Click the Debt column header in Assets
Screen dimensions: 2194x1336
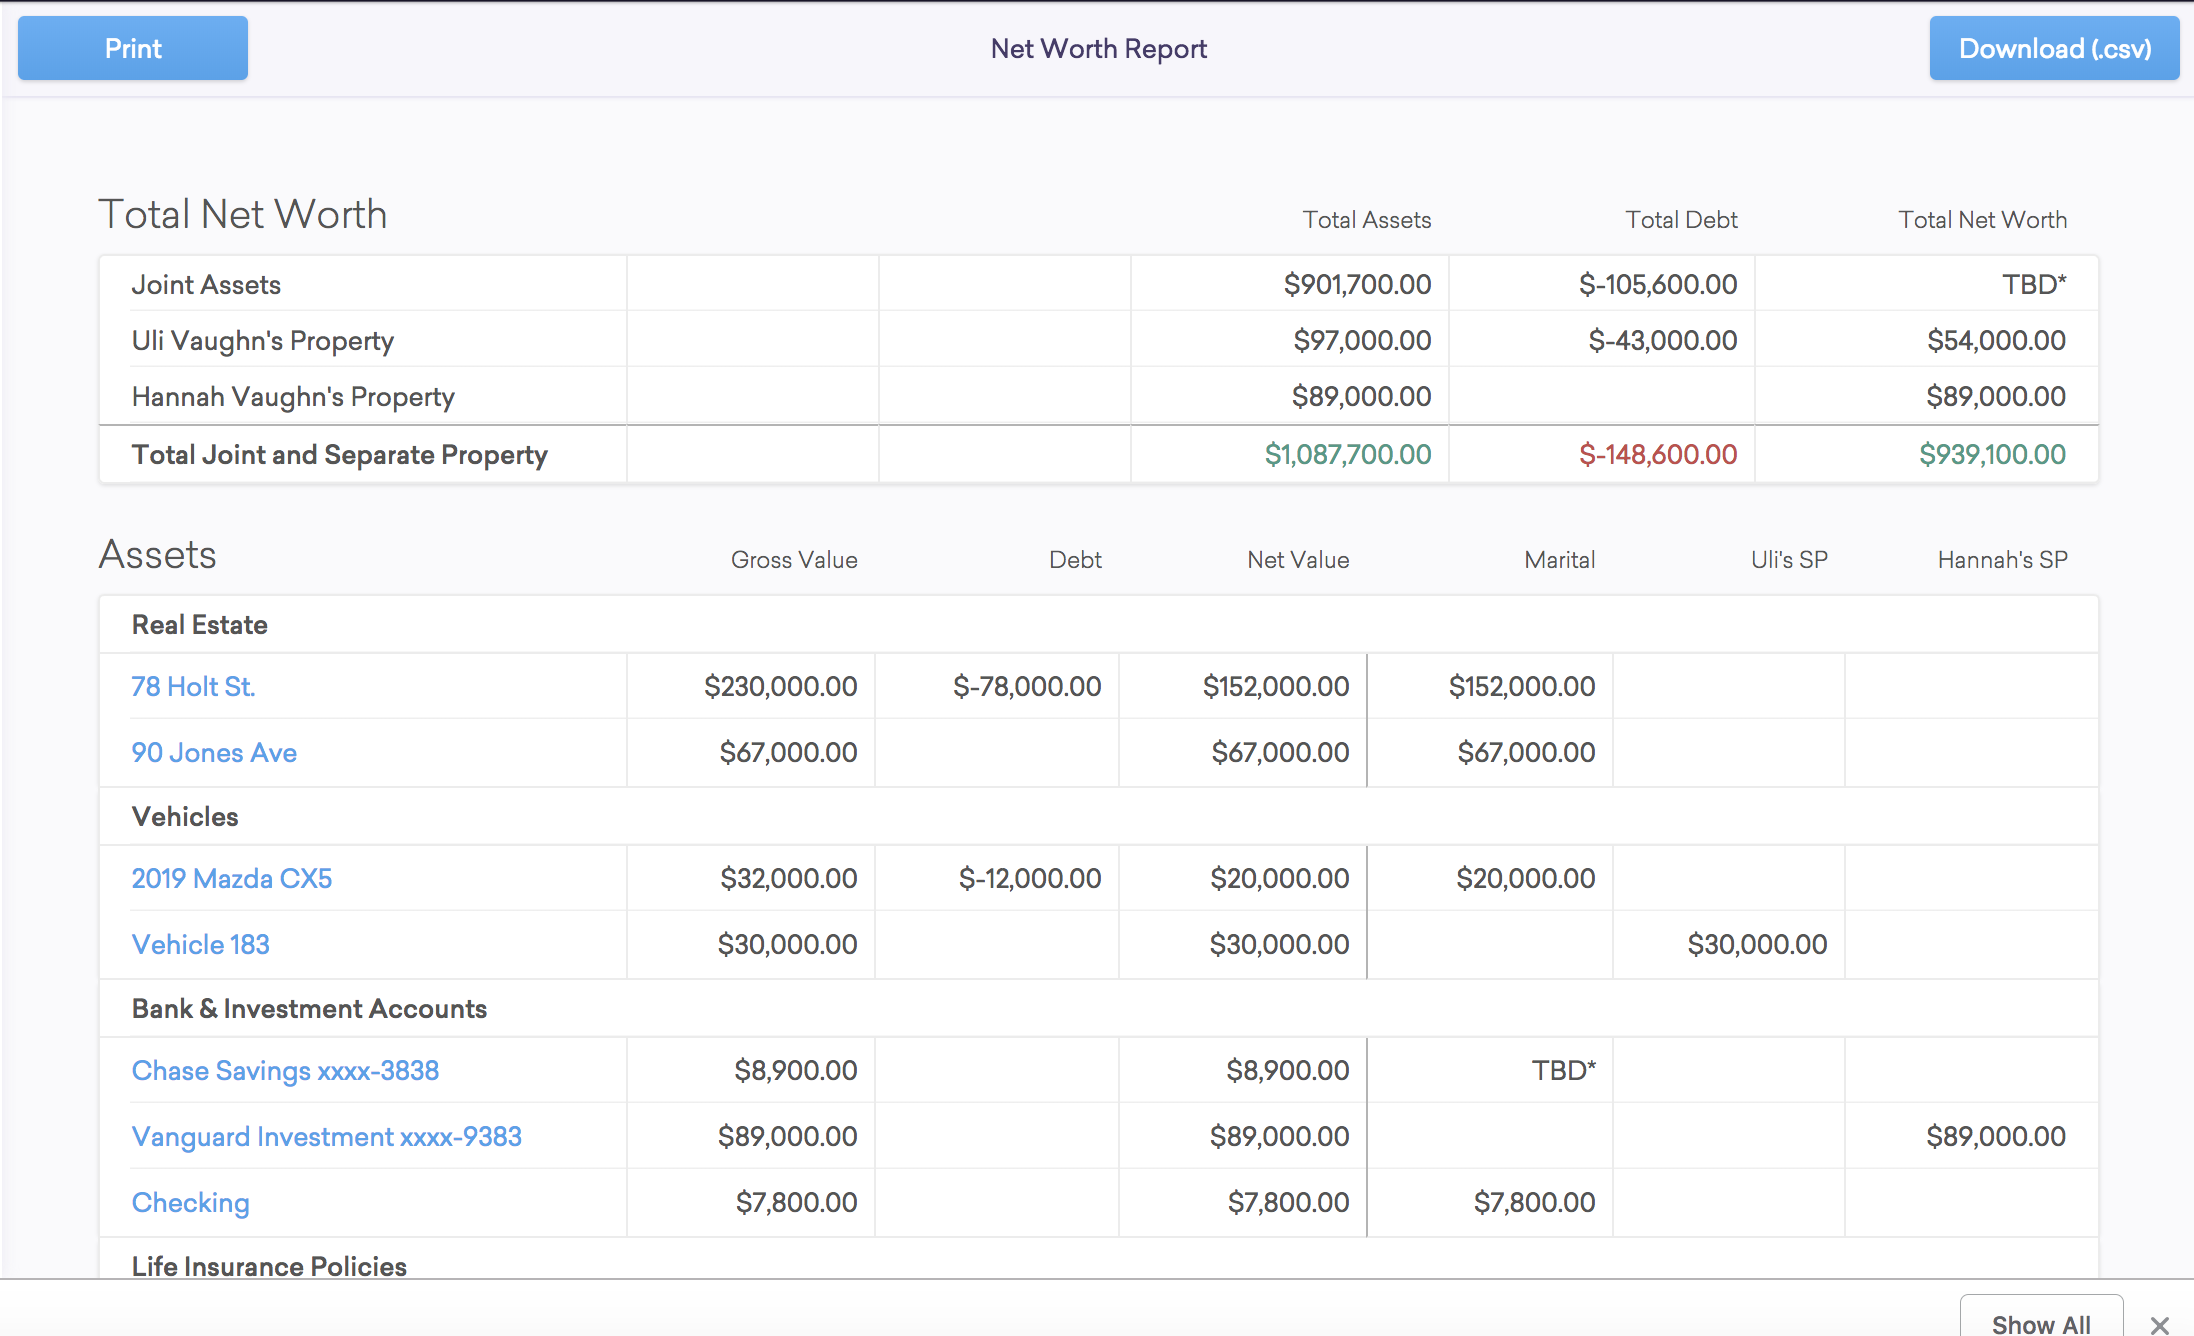tap(1075, 560)
